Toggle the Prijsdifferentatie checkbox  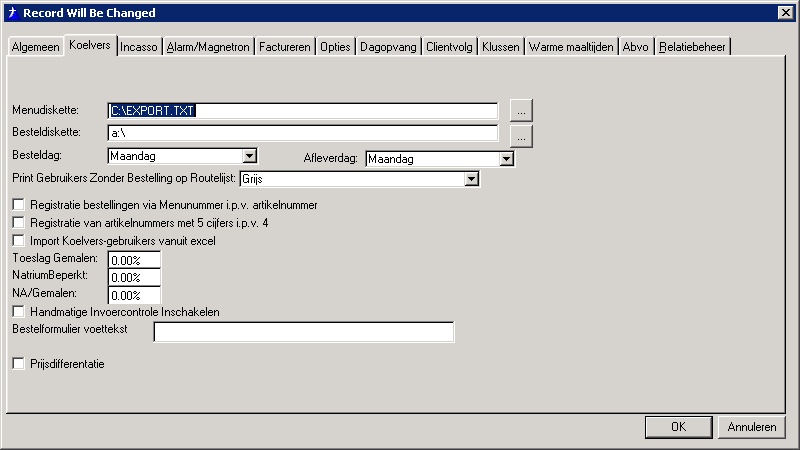coord(18,363)
